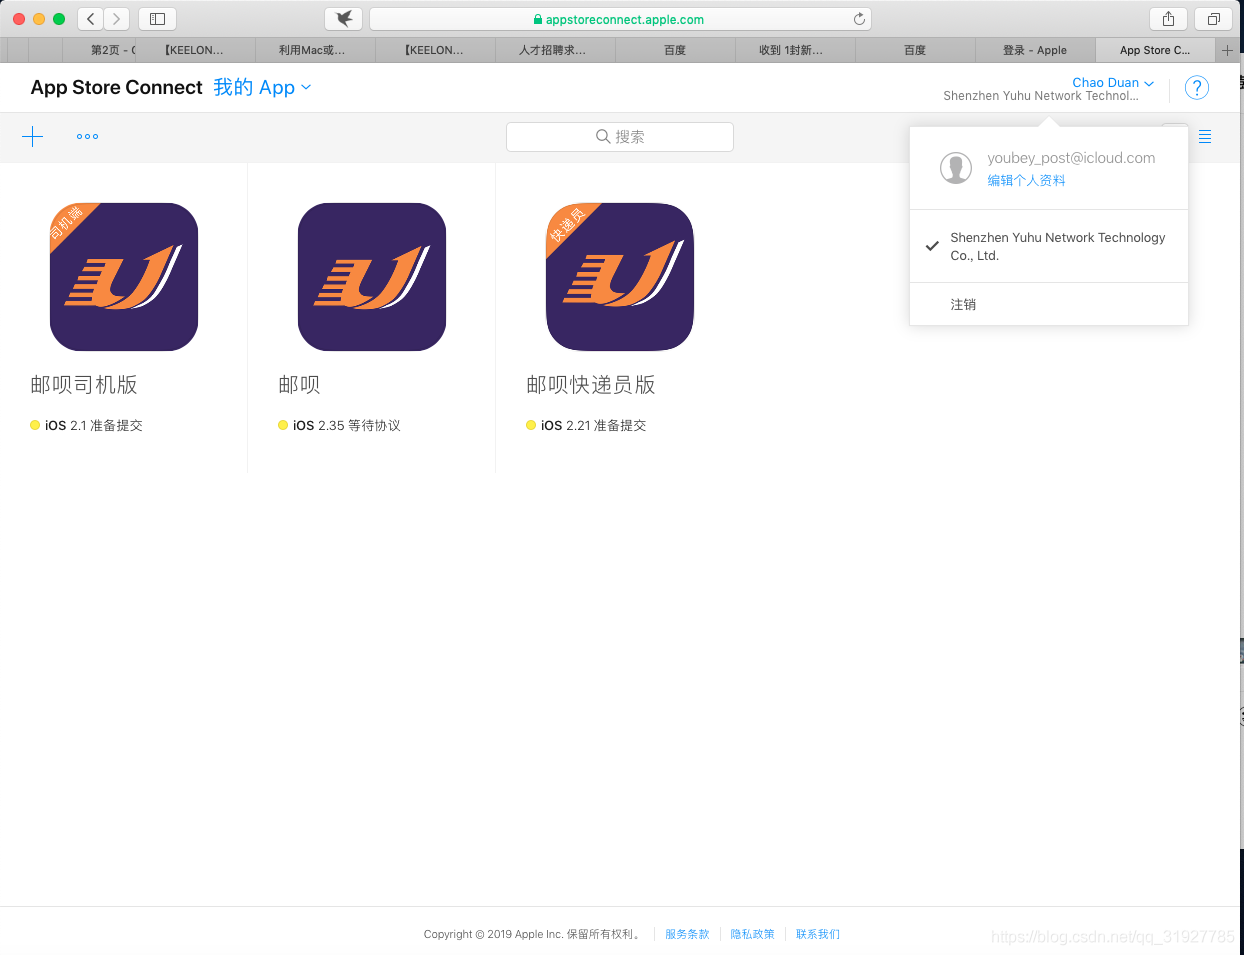Click the 编辑个人资料 link
The width and height of the screenshot is (1244, 955).
[x=1026, y=181]
